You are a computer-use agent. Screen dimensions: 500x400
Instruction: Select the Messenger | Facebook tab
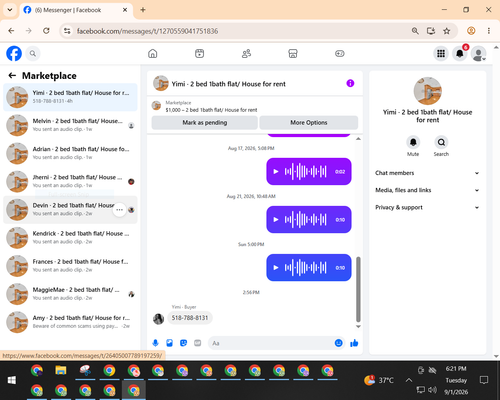click(x=76, y=10)
